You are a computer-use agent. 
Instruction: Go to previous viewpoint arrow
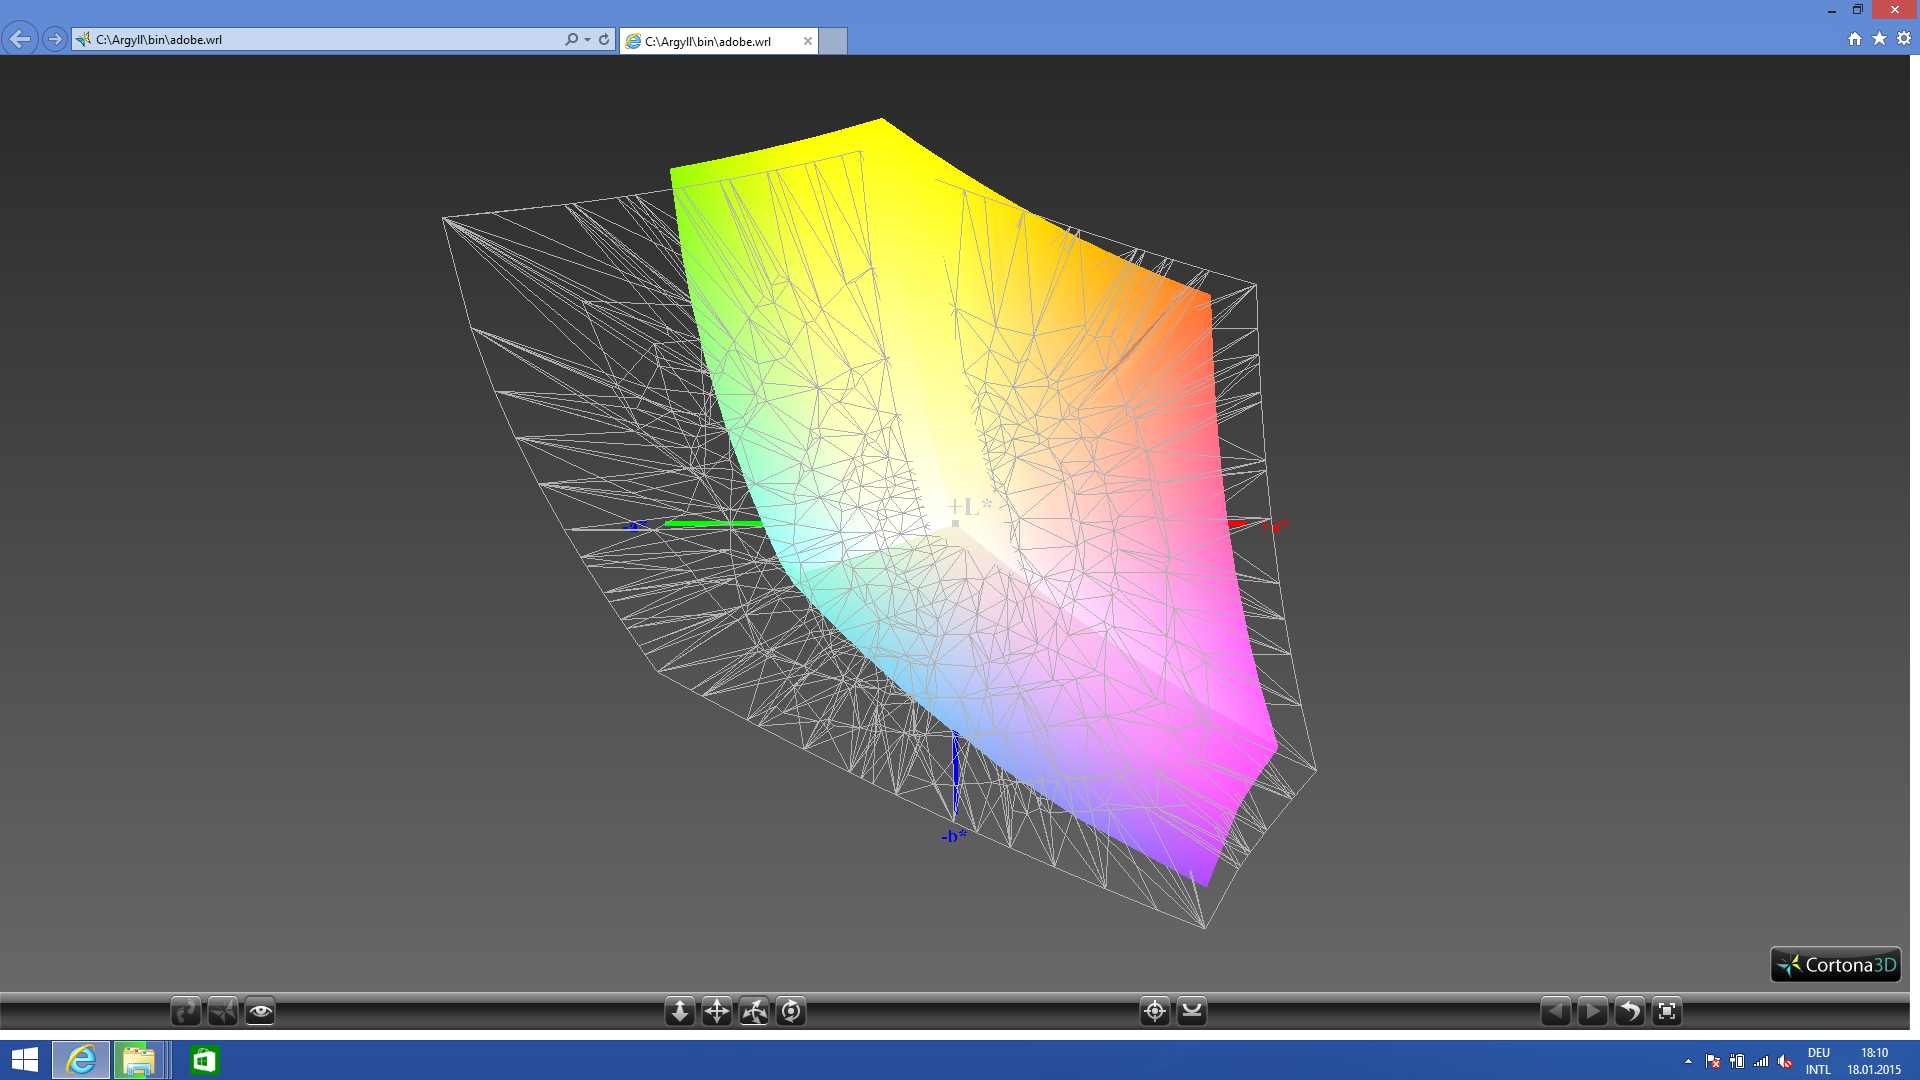(x=1555, y=1011)
